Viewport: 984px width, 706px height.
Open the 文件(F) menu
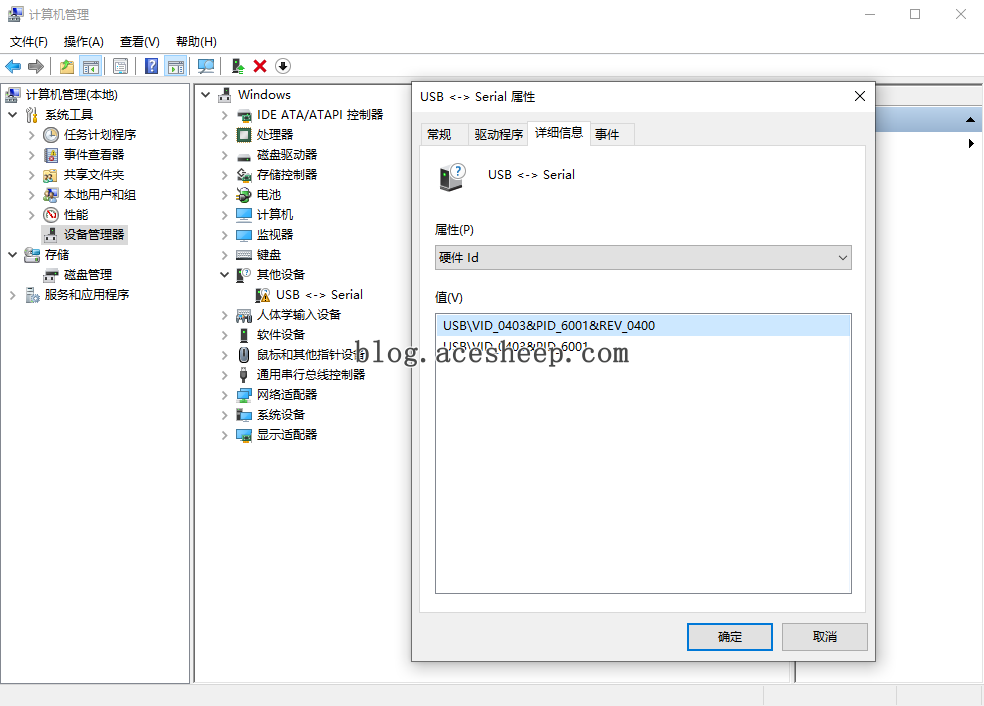point(29,41)
